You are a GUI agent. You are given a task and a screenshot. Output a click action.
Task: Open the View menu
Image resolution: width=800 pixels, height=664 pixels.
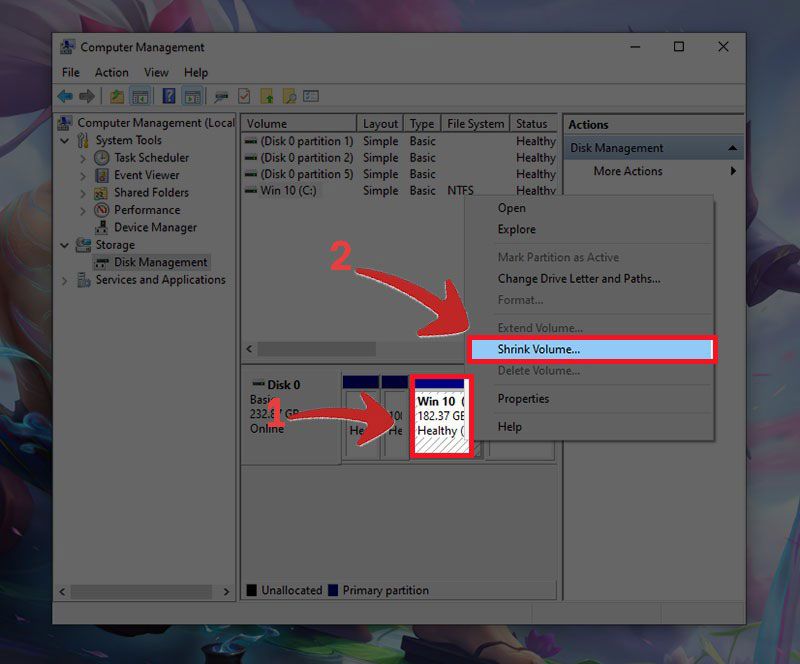(156, 72)
